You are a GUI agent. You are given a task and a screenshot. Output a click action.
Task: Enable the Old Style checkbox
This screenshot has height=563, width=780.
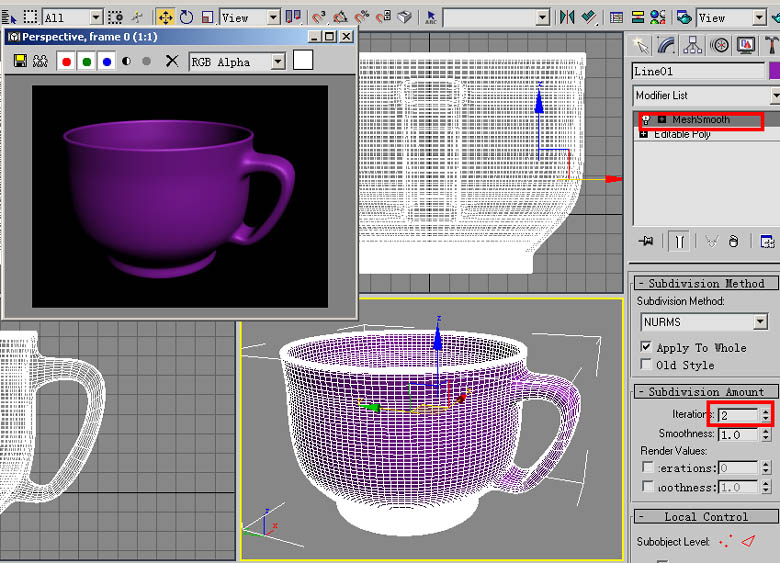[x=646, y=365]
